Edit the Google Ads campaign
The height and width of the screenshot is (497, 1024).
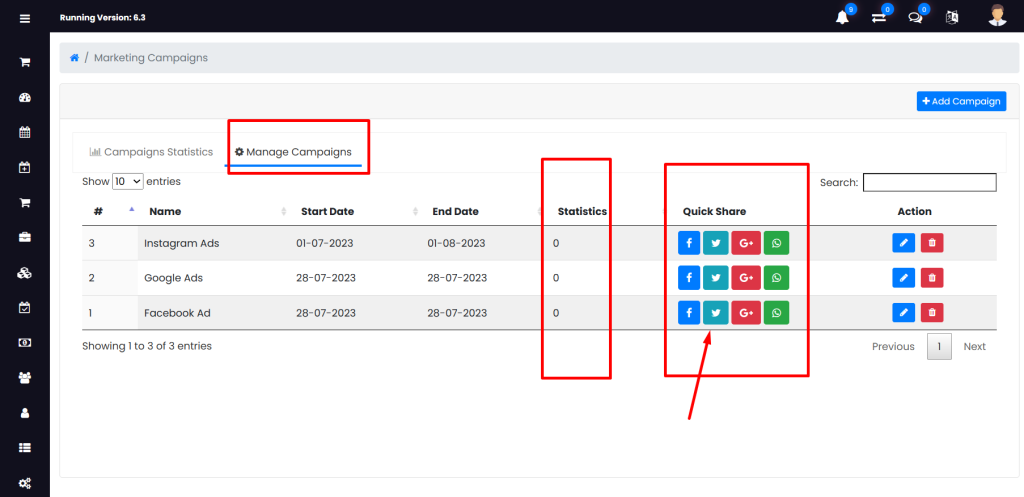904,278
